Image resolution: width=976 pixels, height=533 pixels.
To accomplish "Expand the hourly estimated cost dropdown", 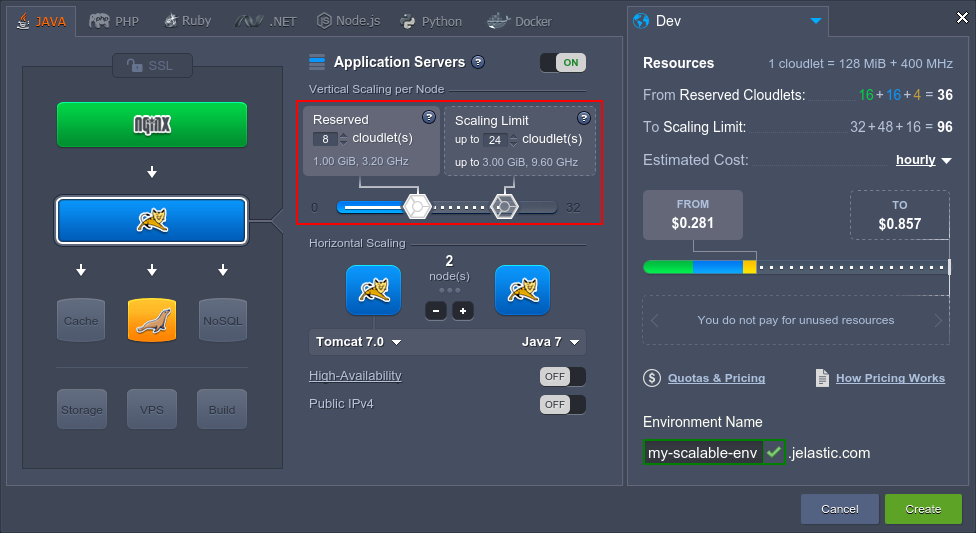I will pos(924,160).
